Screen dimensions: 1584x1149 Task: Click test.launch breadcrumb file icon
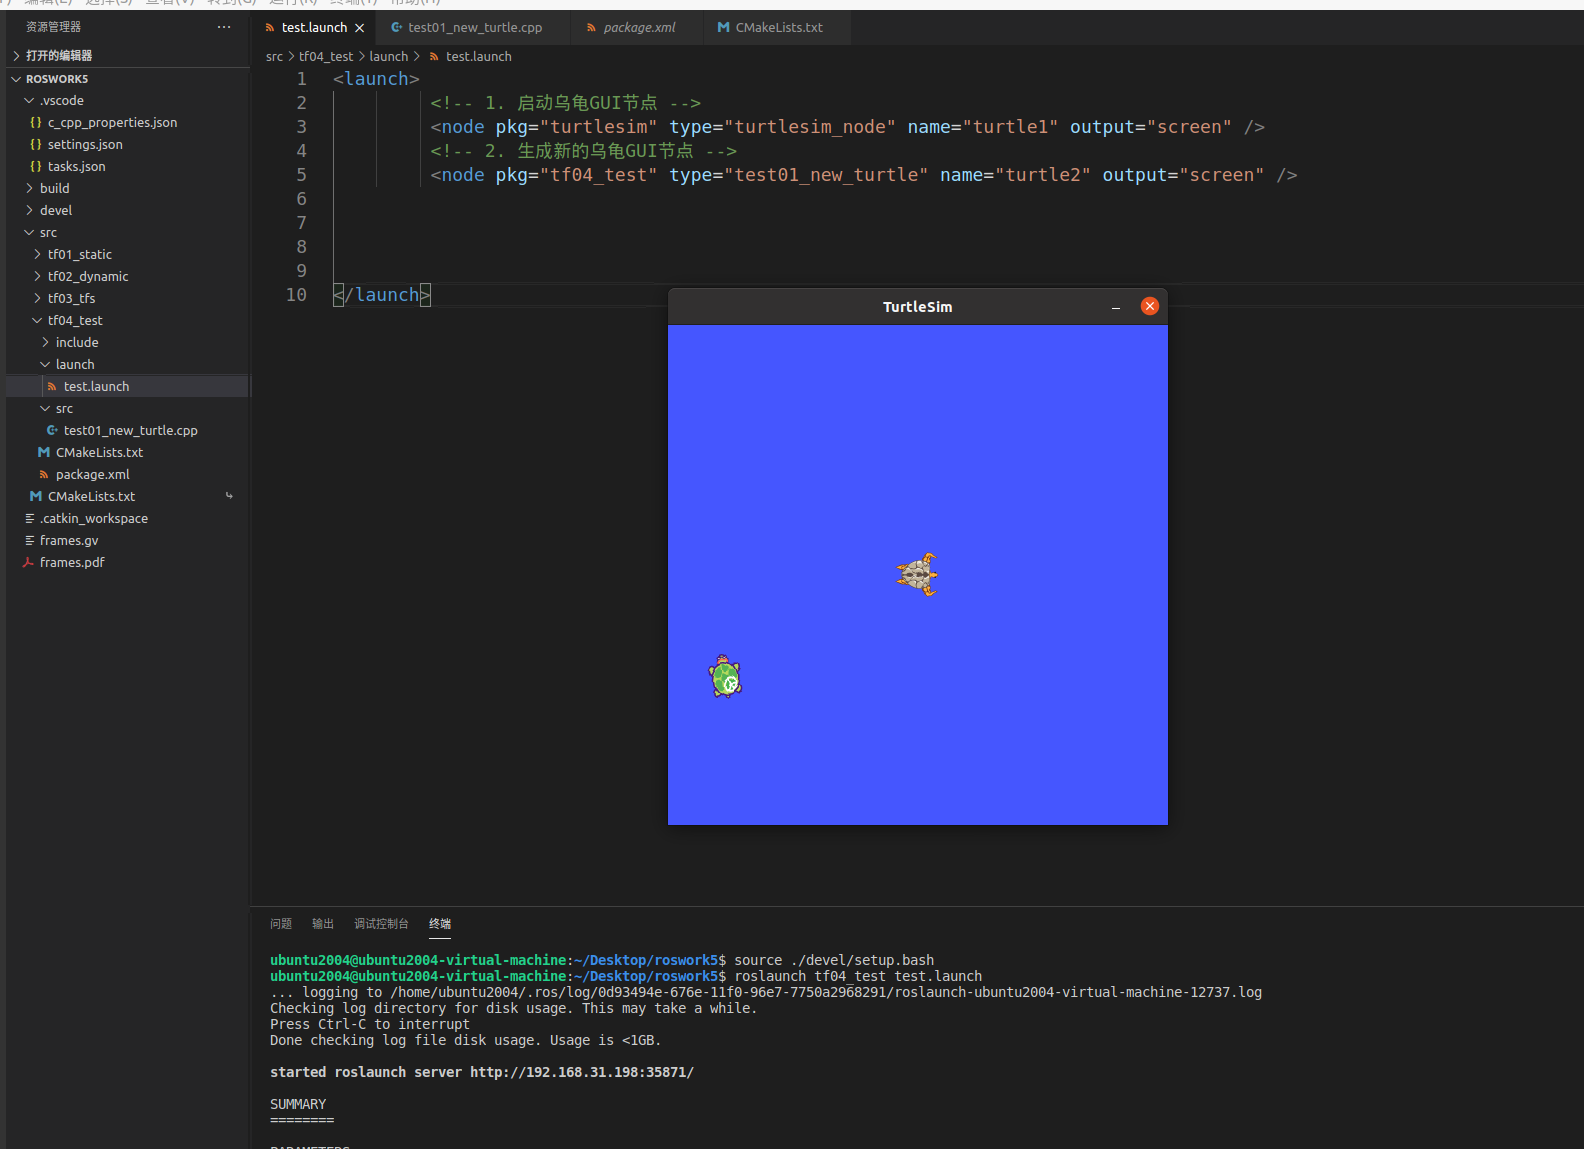pos(434,57)
